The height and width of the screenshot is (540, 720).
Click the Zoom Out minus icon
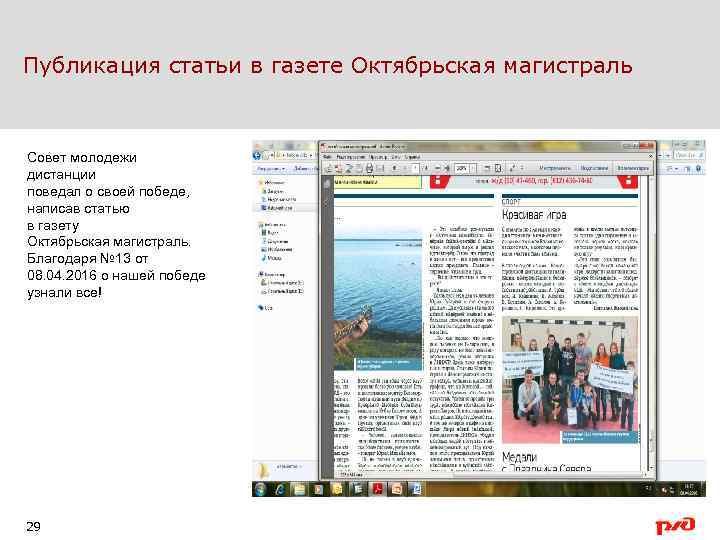438,168
